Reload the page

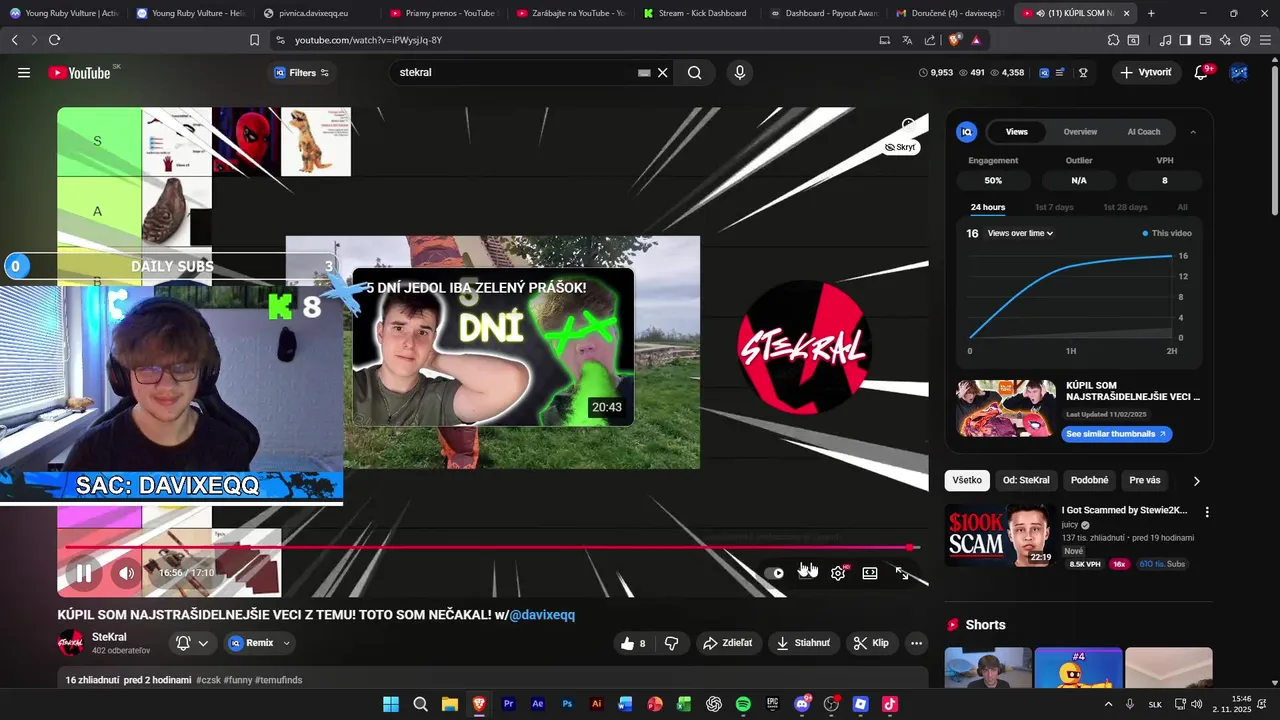tap(54, 40)
